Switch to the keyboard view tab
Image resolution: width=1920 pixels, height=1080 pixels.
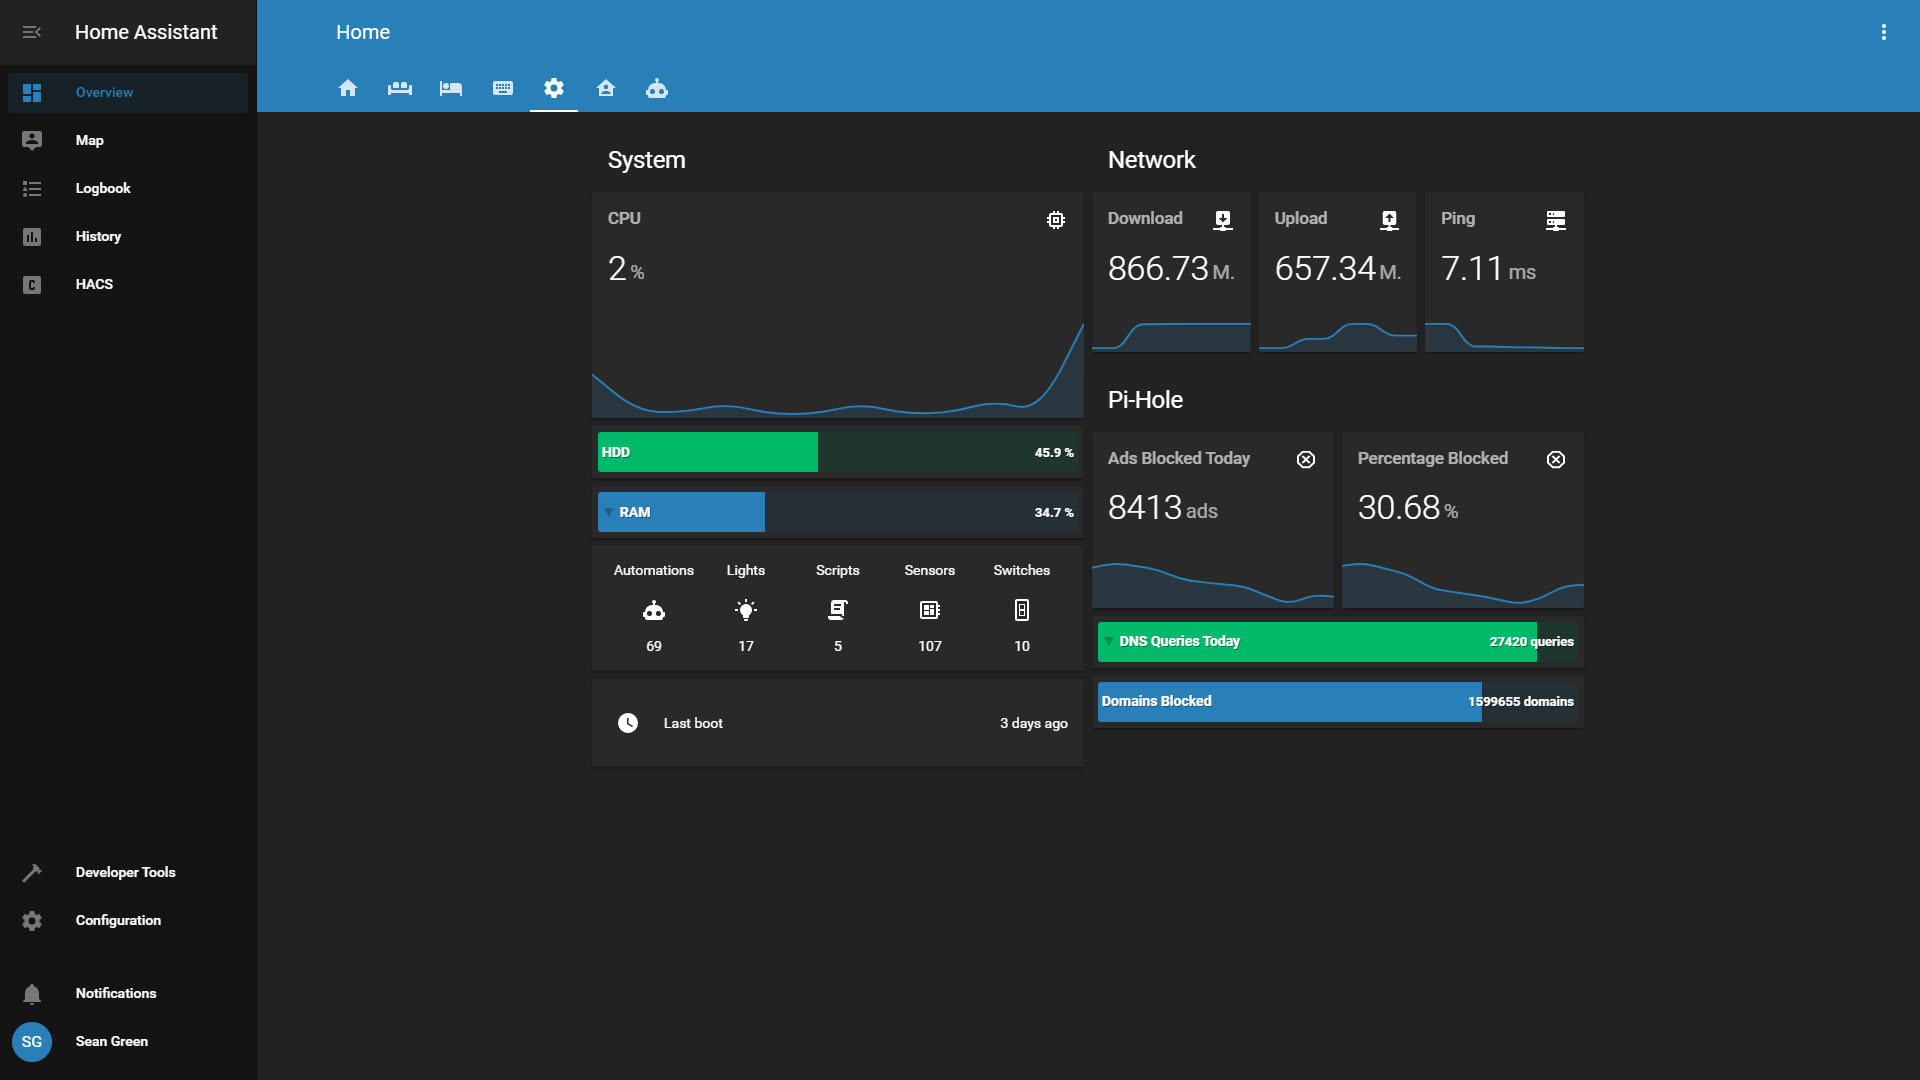tap(503, 88)
